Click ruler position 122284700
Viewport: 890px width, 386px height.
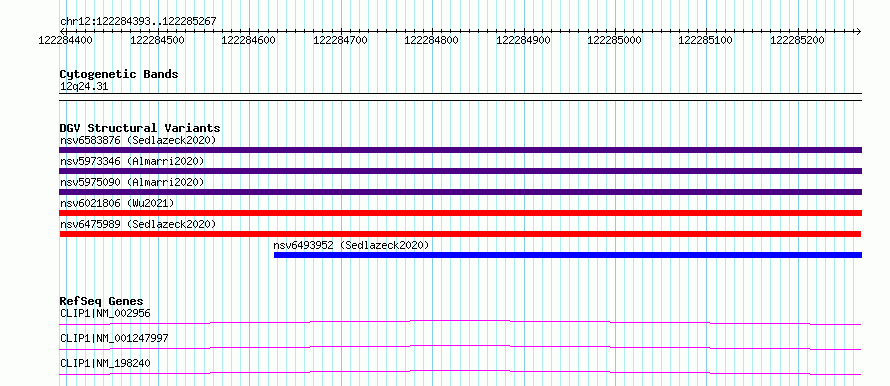341,40
